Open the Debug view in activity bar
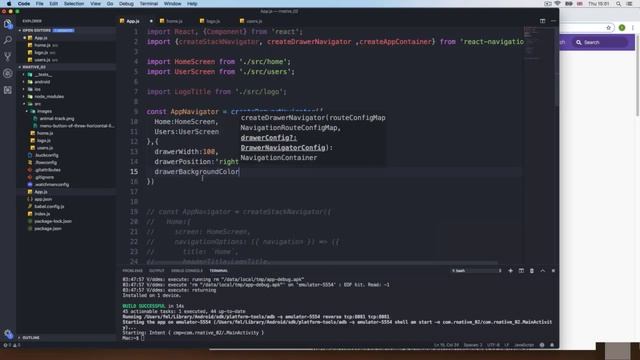This screenshot has height=360, width=640. click(x=8, y=73)
